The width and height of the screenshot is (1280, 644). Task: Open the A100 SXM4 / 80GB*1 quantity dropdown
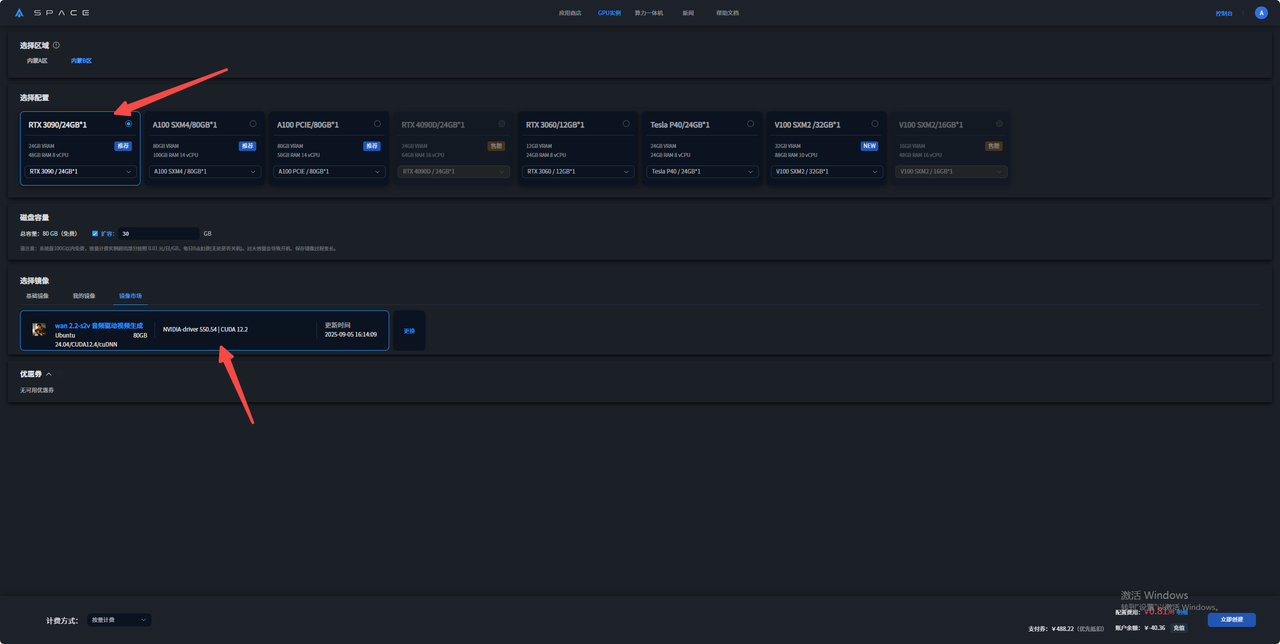pyautogui.click(x=204, y=172)
